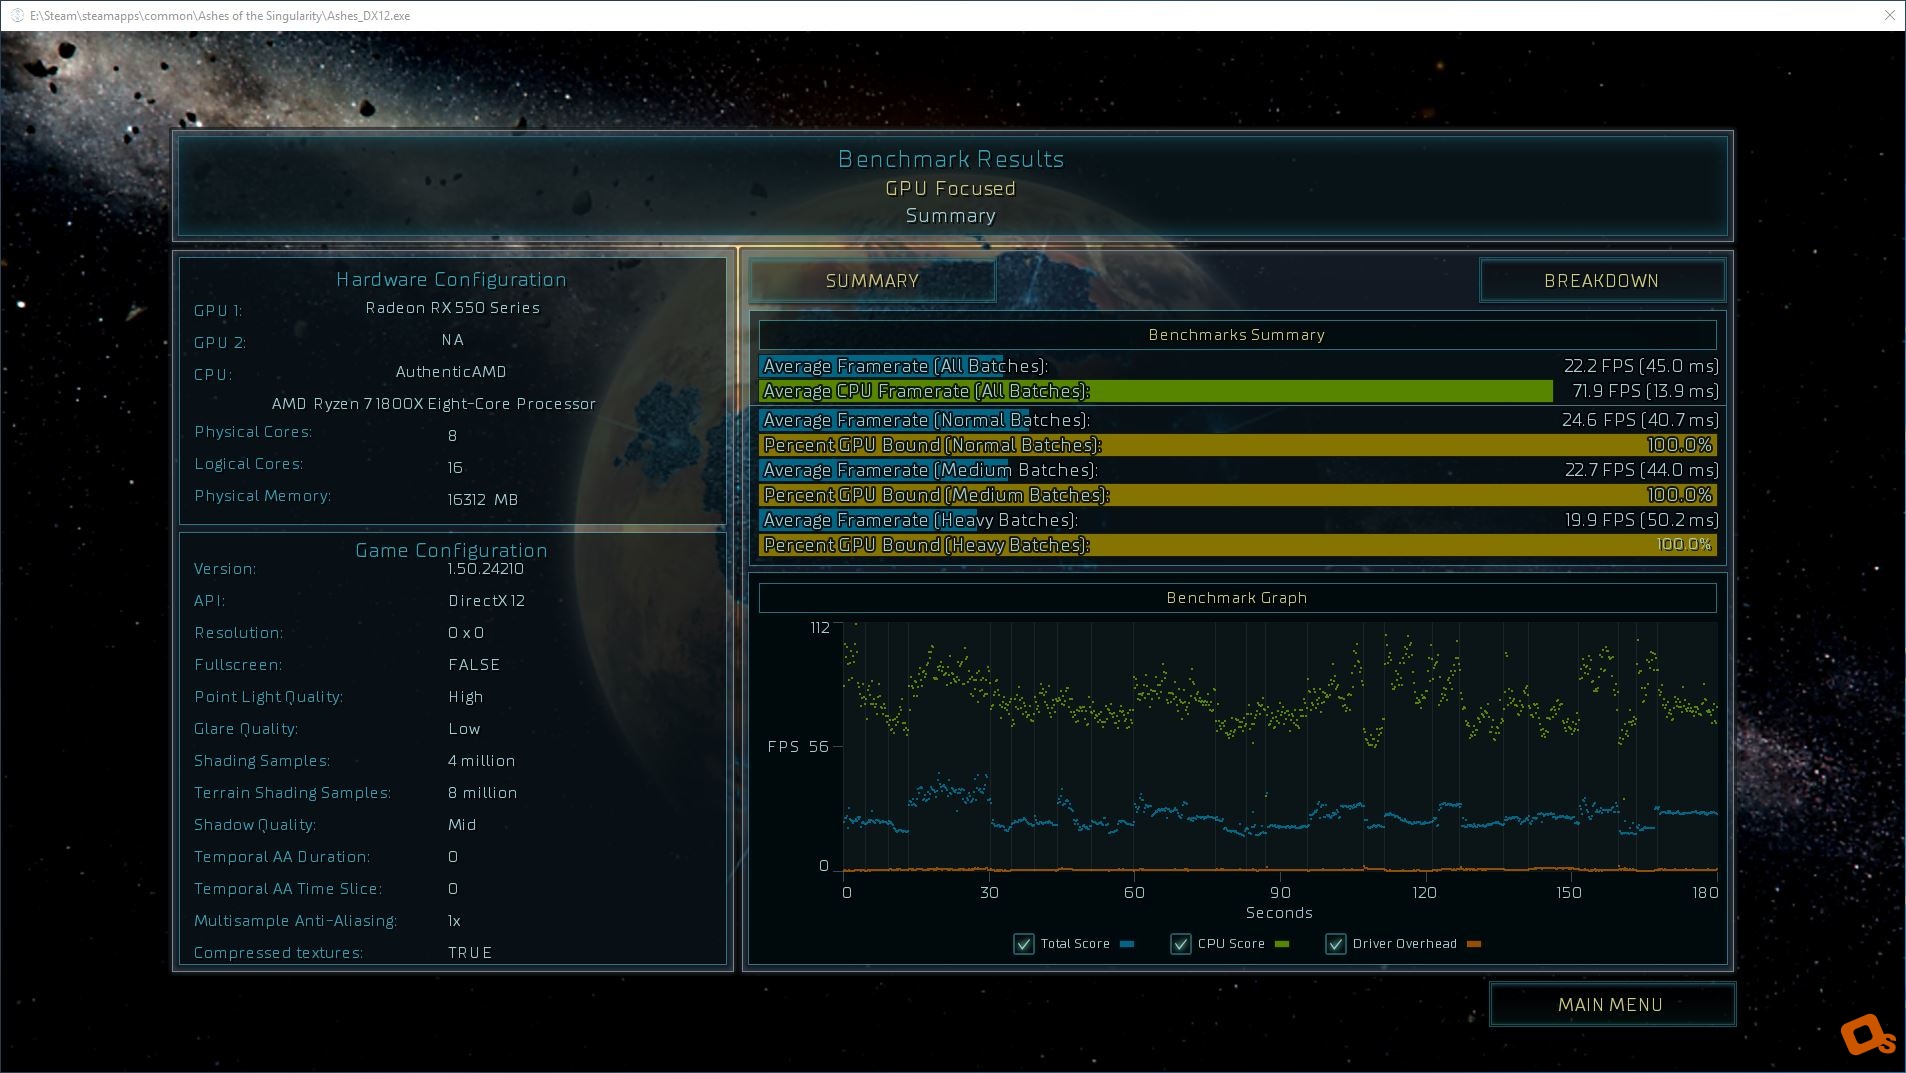1906x1073 pixels.
Task: Click the Fullscreen FALSE value
Action: [x=474, y=665]
